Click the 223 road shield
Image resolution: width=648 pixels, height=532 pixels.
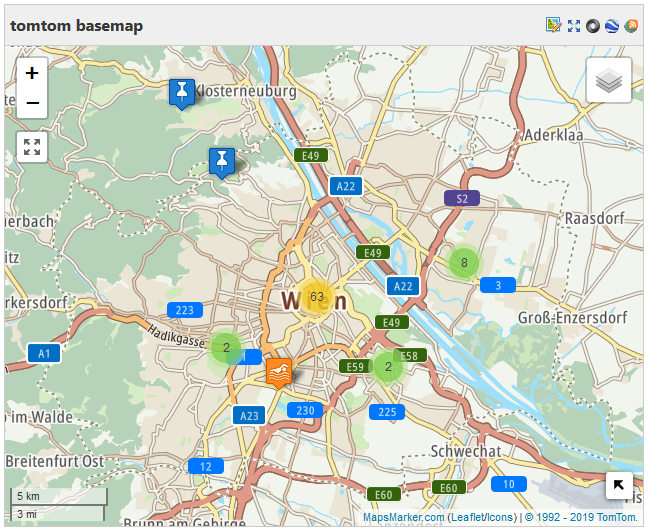185,310
